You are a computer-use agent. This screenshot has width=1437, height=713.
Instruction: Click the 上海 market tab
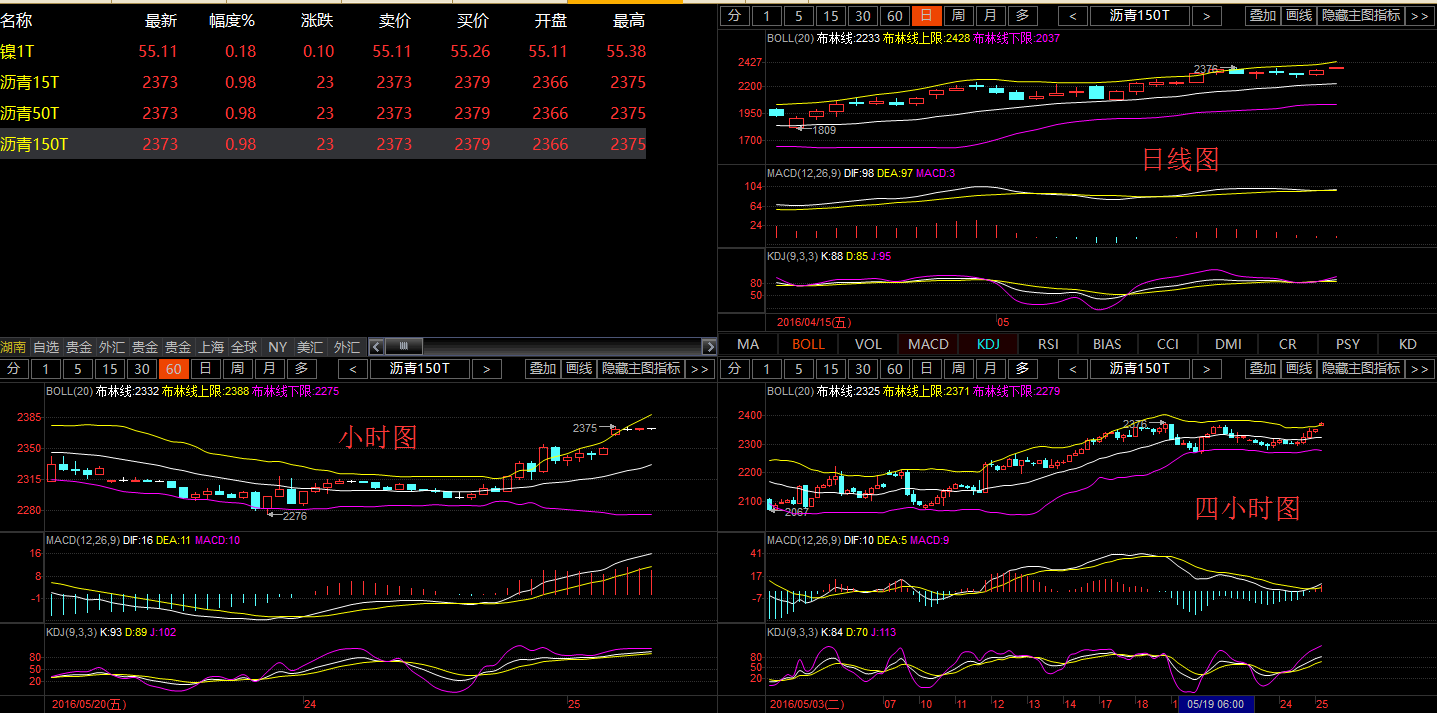tap(211, 347)
